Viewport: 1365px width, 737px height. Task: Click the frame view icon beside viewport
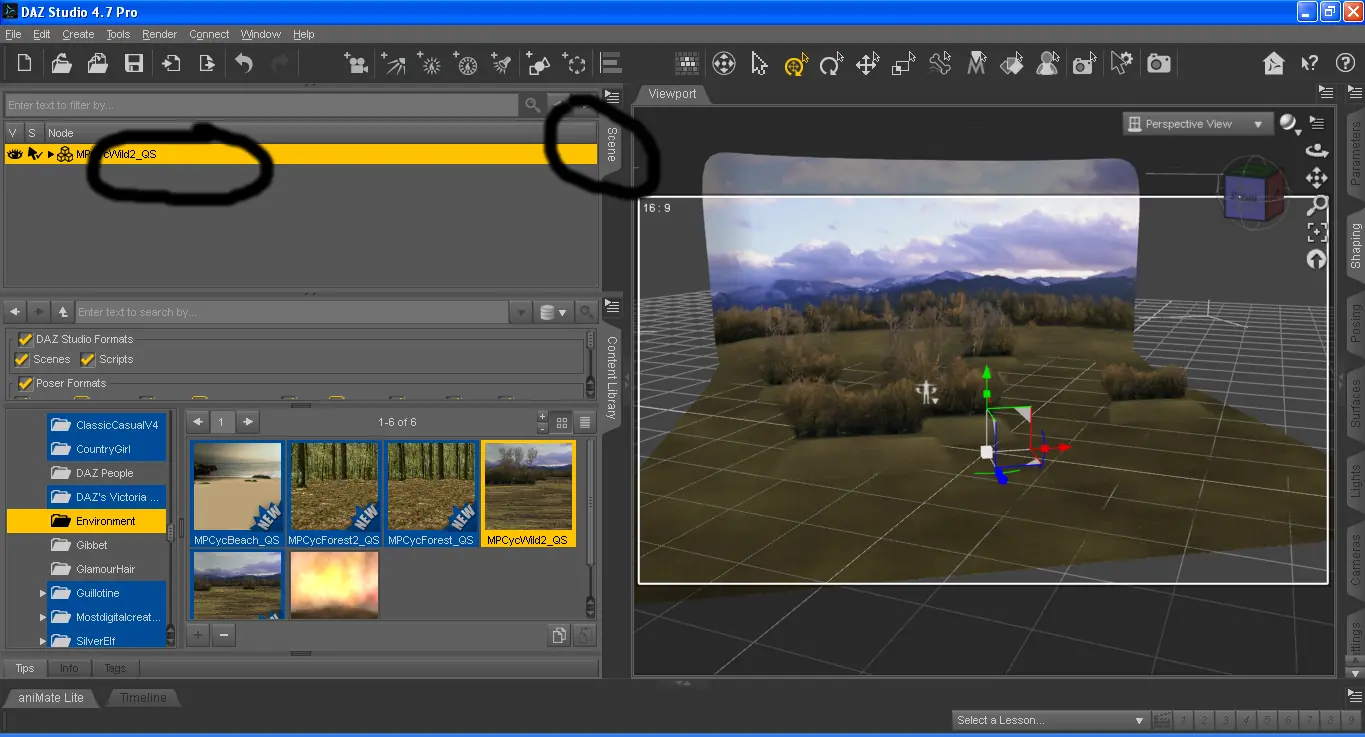point(1316,232)
